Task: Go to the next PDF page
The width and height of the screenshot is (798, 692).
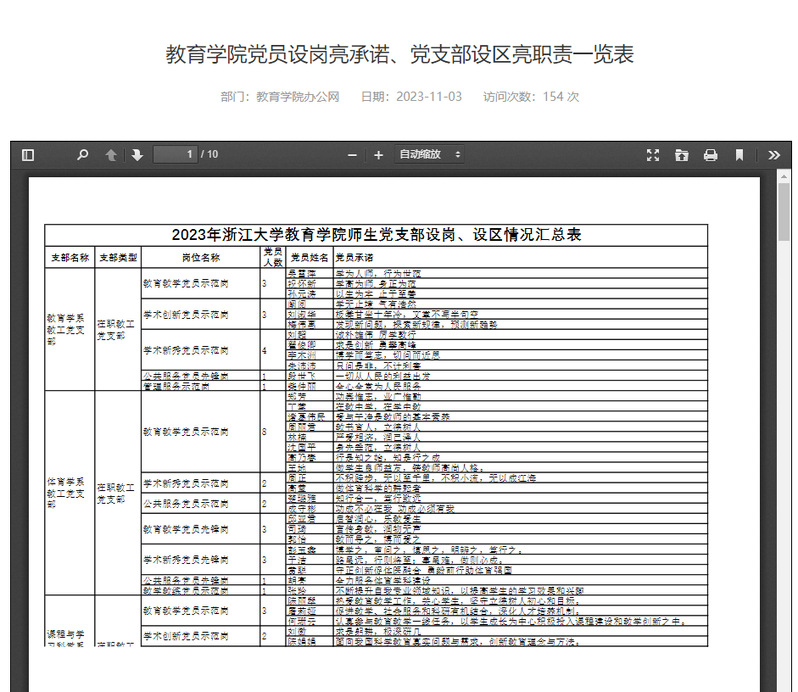Action: [137, 155]
